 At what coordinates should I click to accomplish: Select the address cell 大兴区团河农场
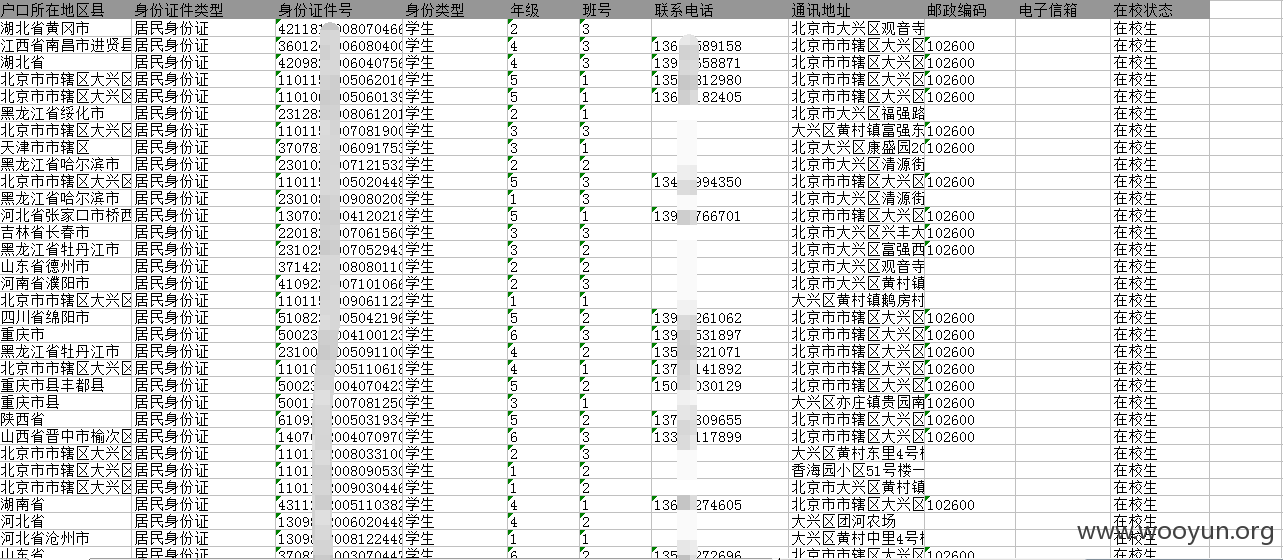856,522
